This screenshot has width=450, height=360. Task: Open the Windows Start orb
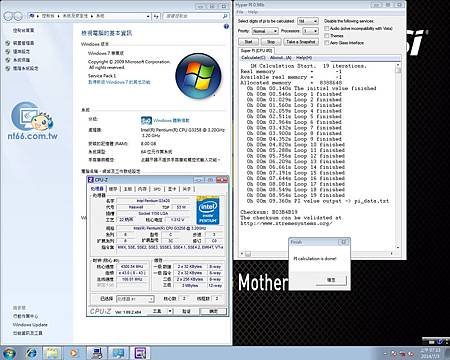click(9, 353)
